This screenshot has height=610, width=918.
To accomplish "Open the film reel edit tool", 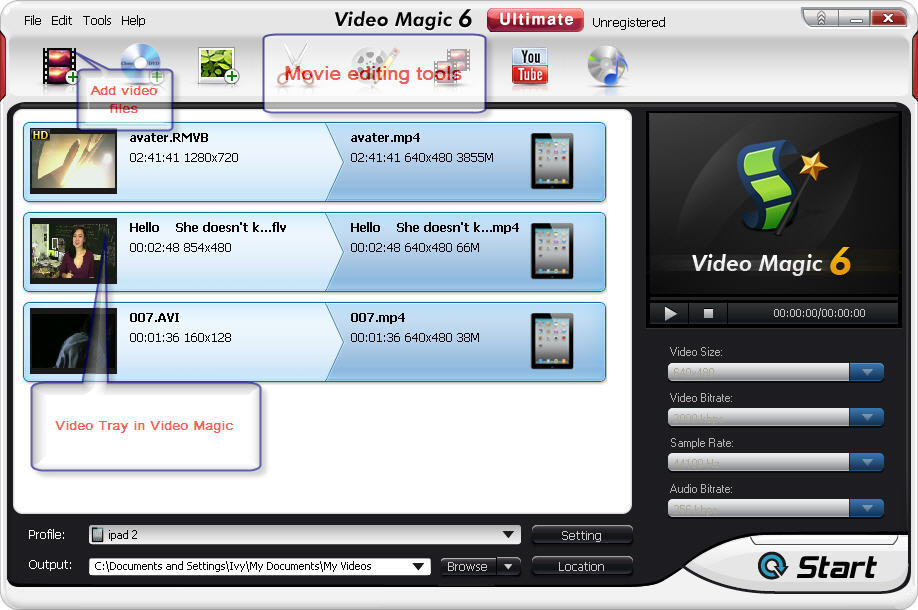I will point(375,64).
